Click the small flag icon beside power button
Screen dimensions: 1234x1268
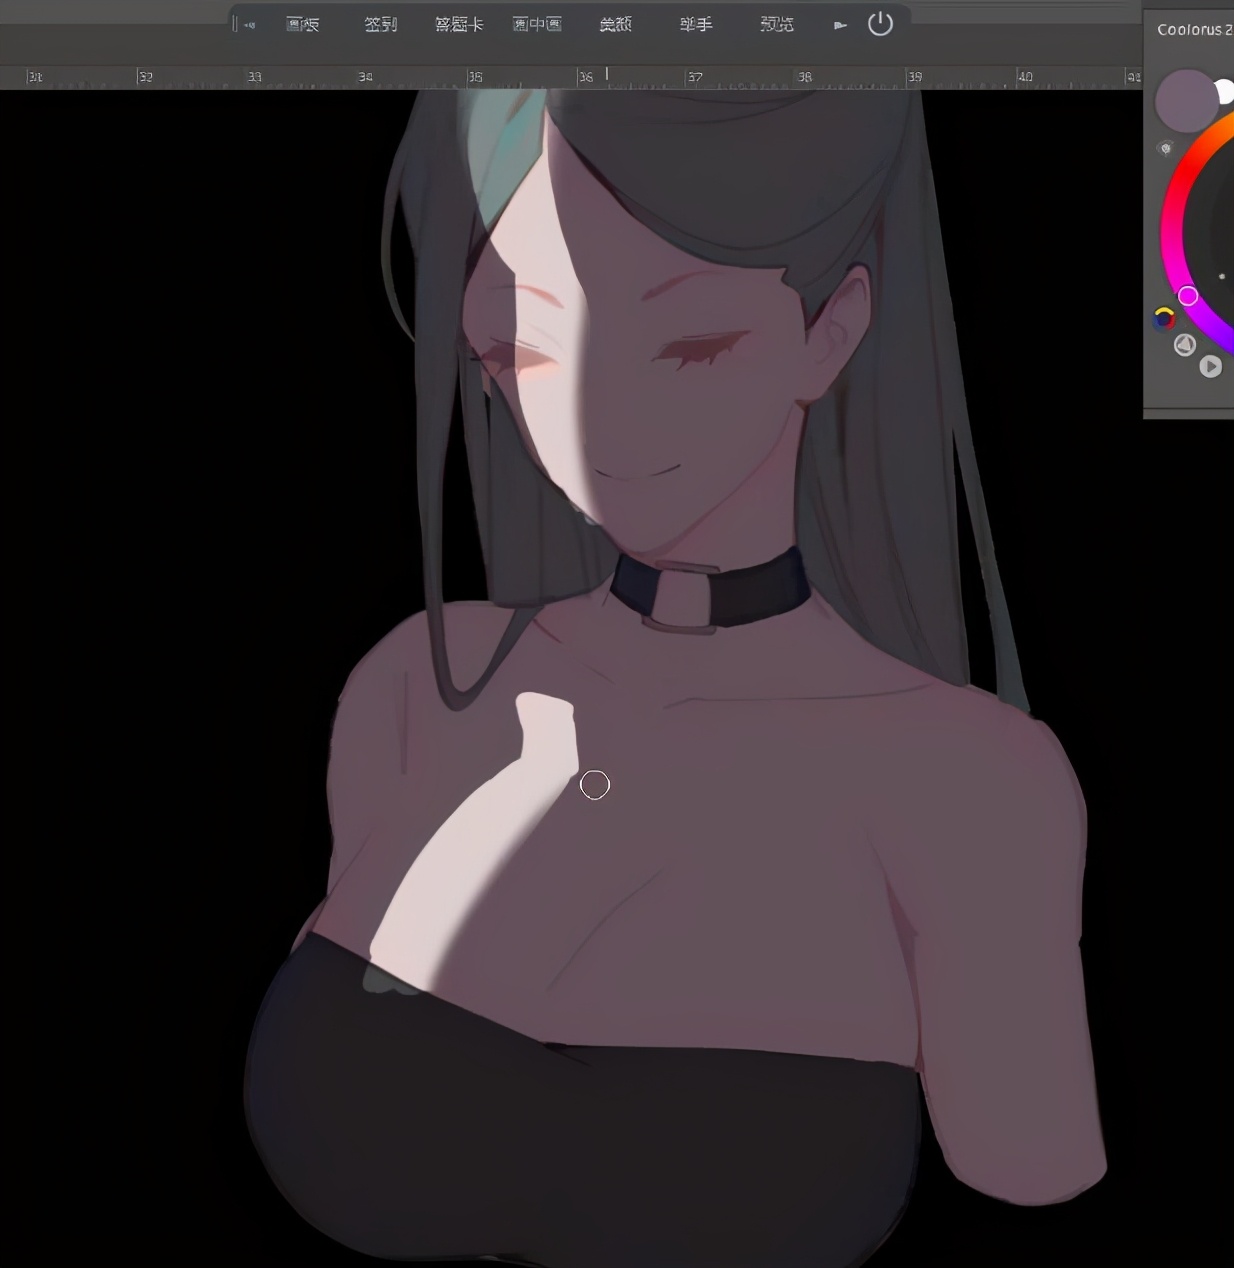(840, 25)
